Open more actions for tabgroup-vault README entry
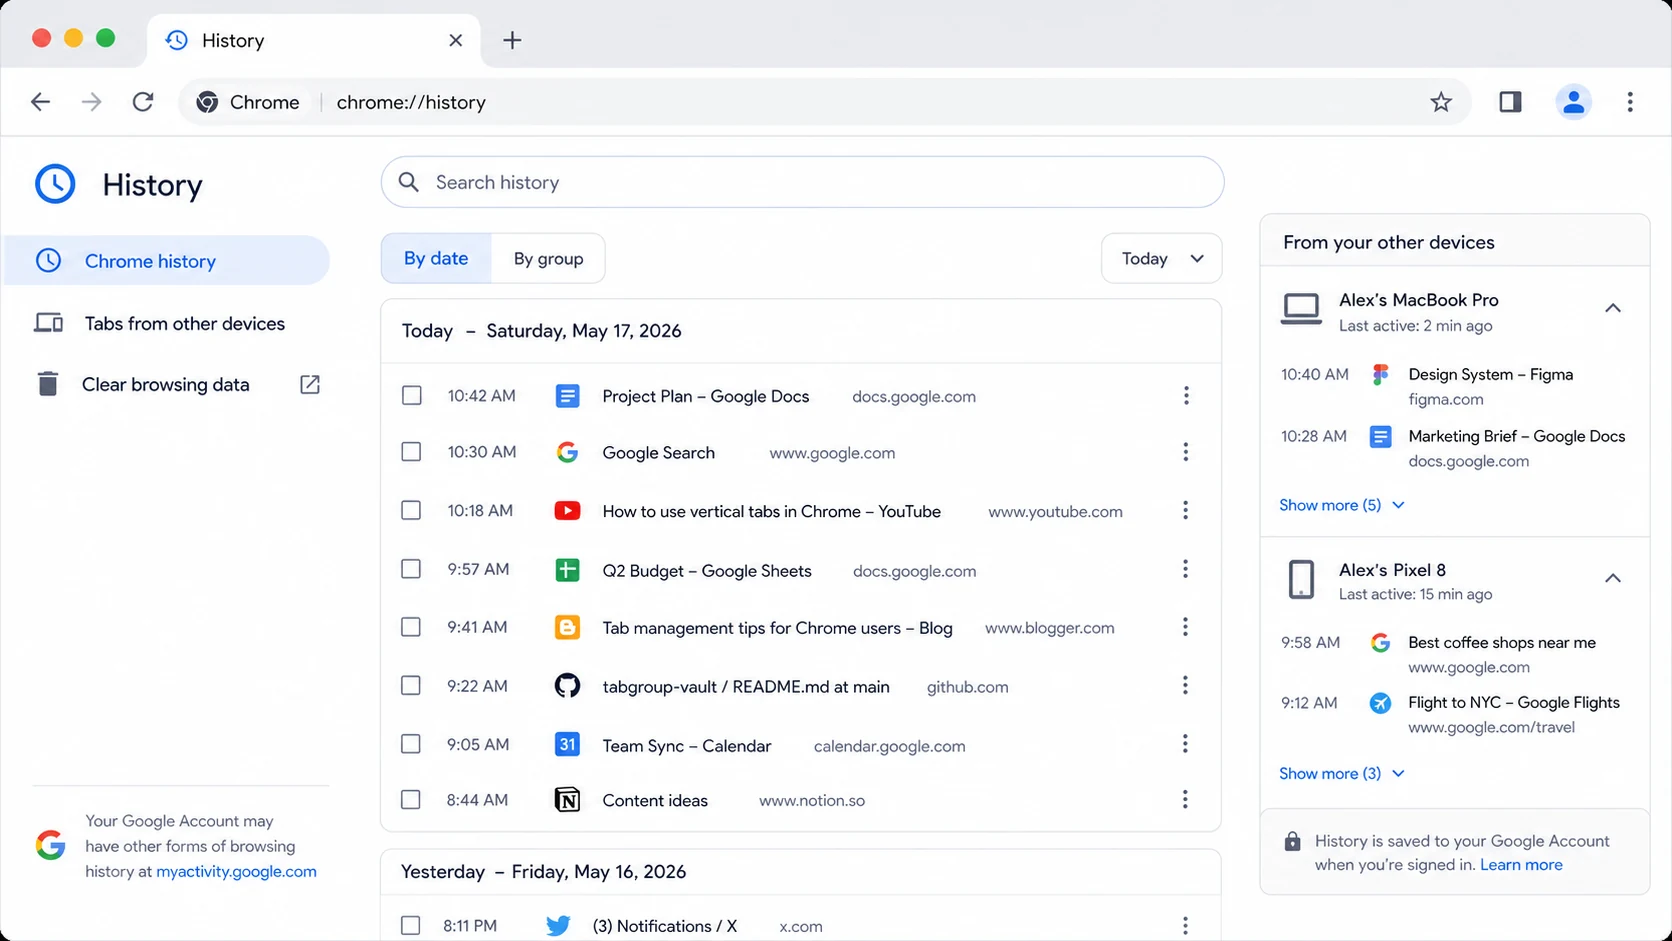This screenshot has height=941, width=1672. pyautogui.click(x=1186, y=685)
